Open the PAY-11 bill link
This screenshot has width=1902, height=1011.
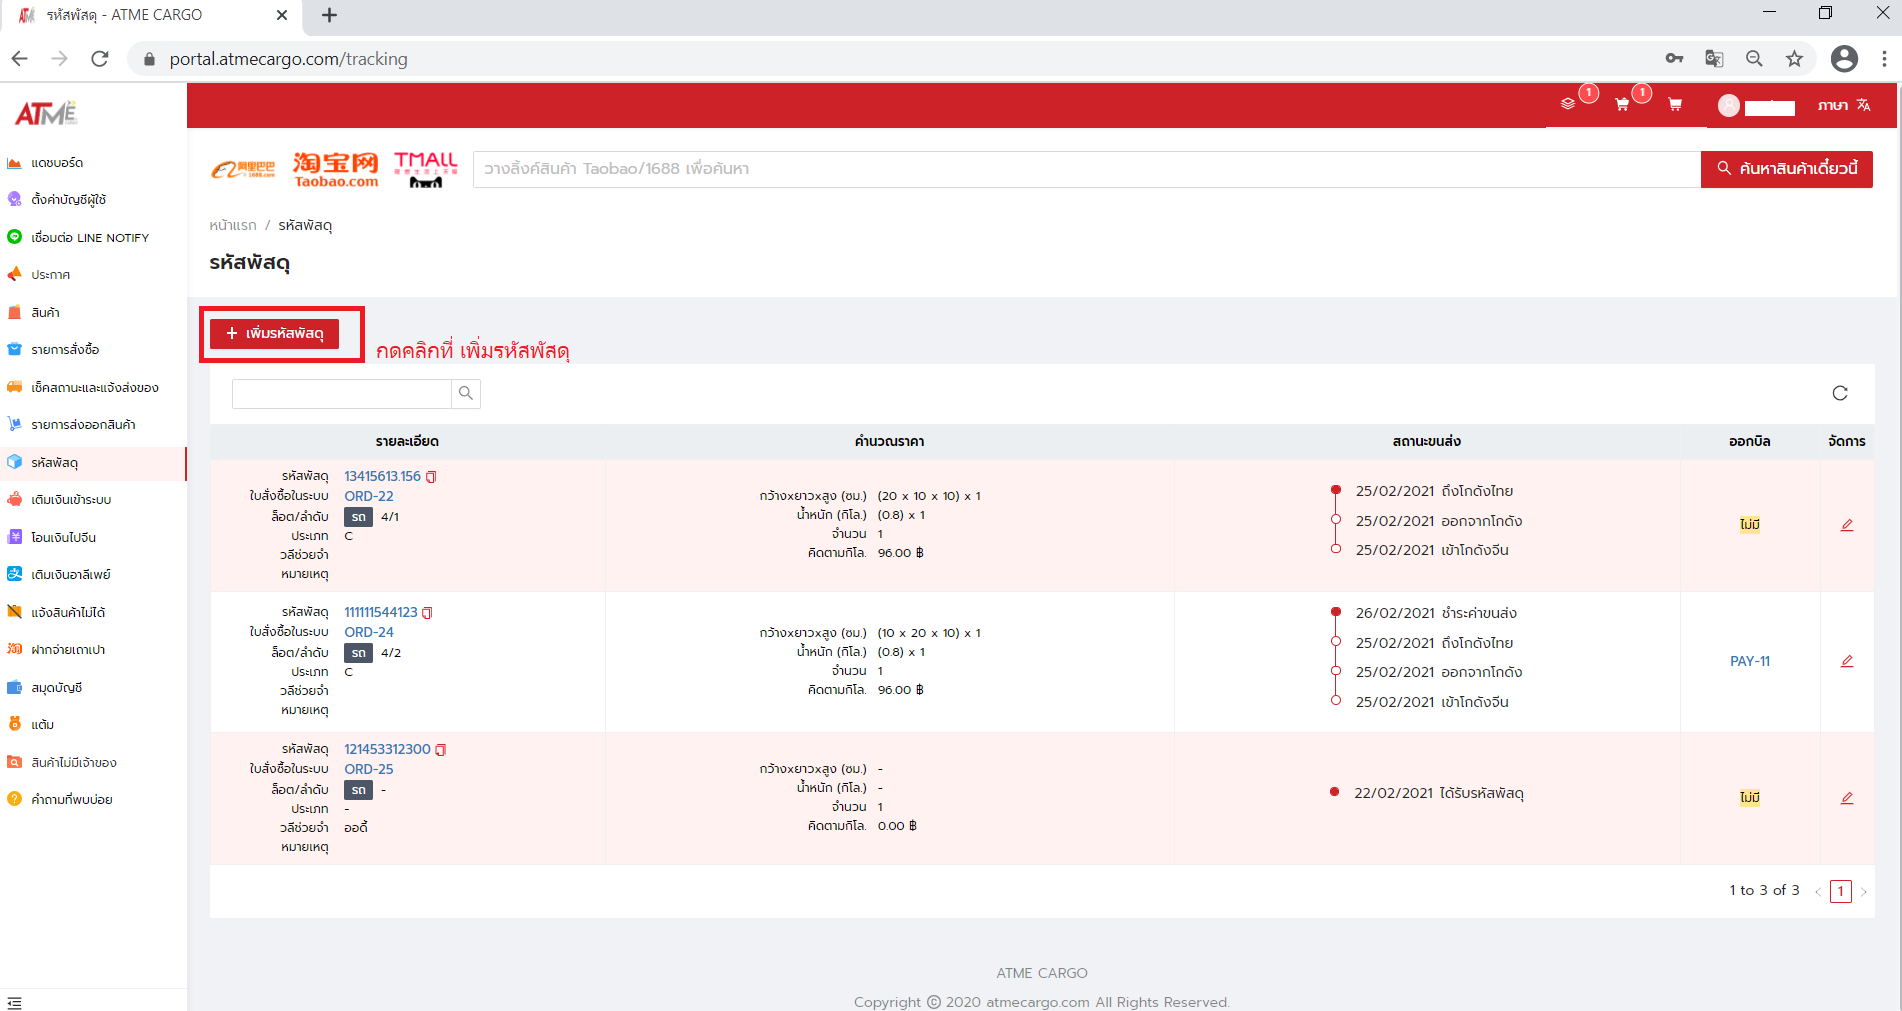1749,661
